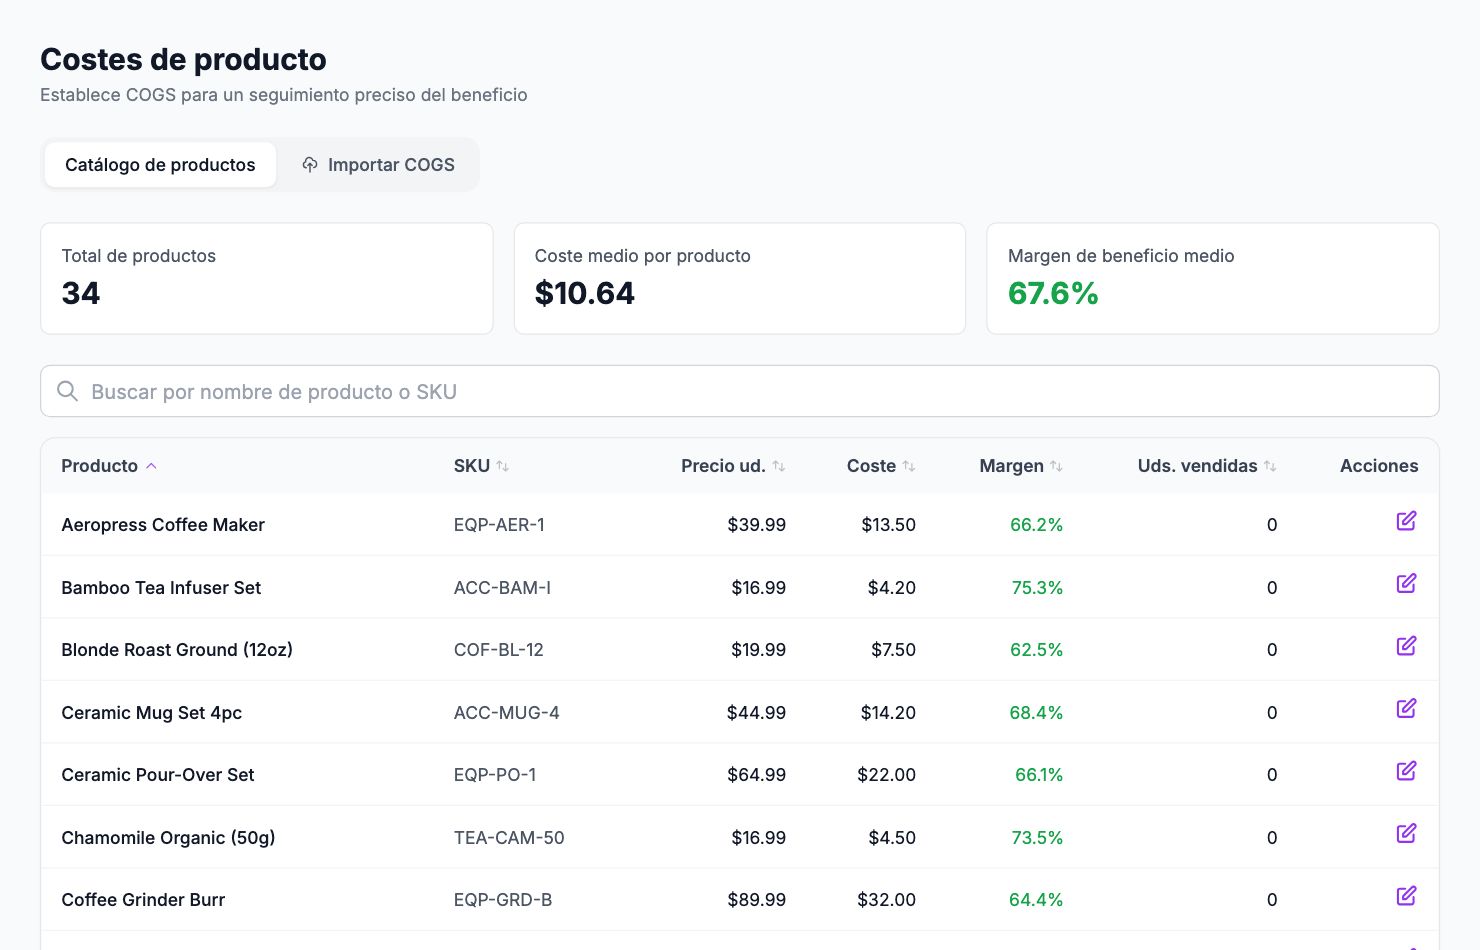This screenshot has height=950, width=1480.
Task: Click SKU TEA-CAM-50
Action: (x=509, y=838)
